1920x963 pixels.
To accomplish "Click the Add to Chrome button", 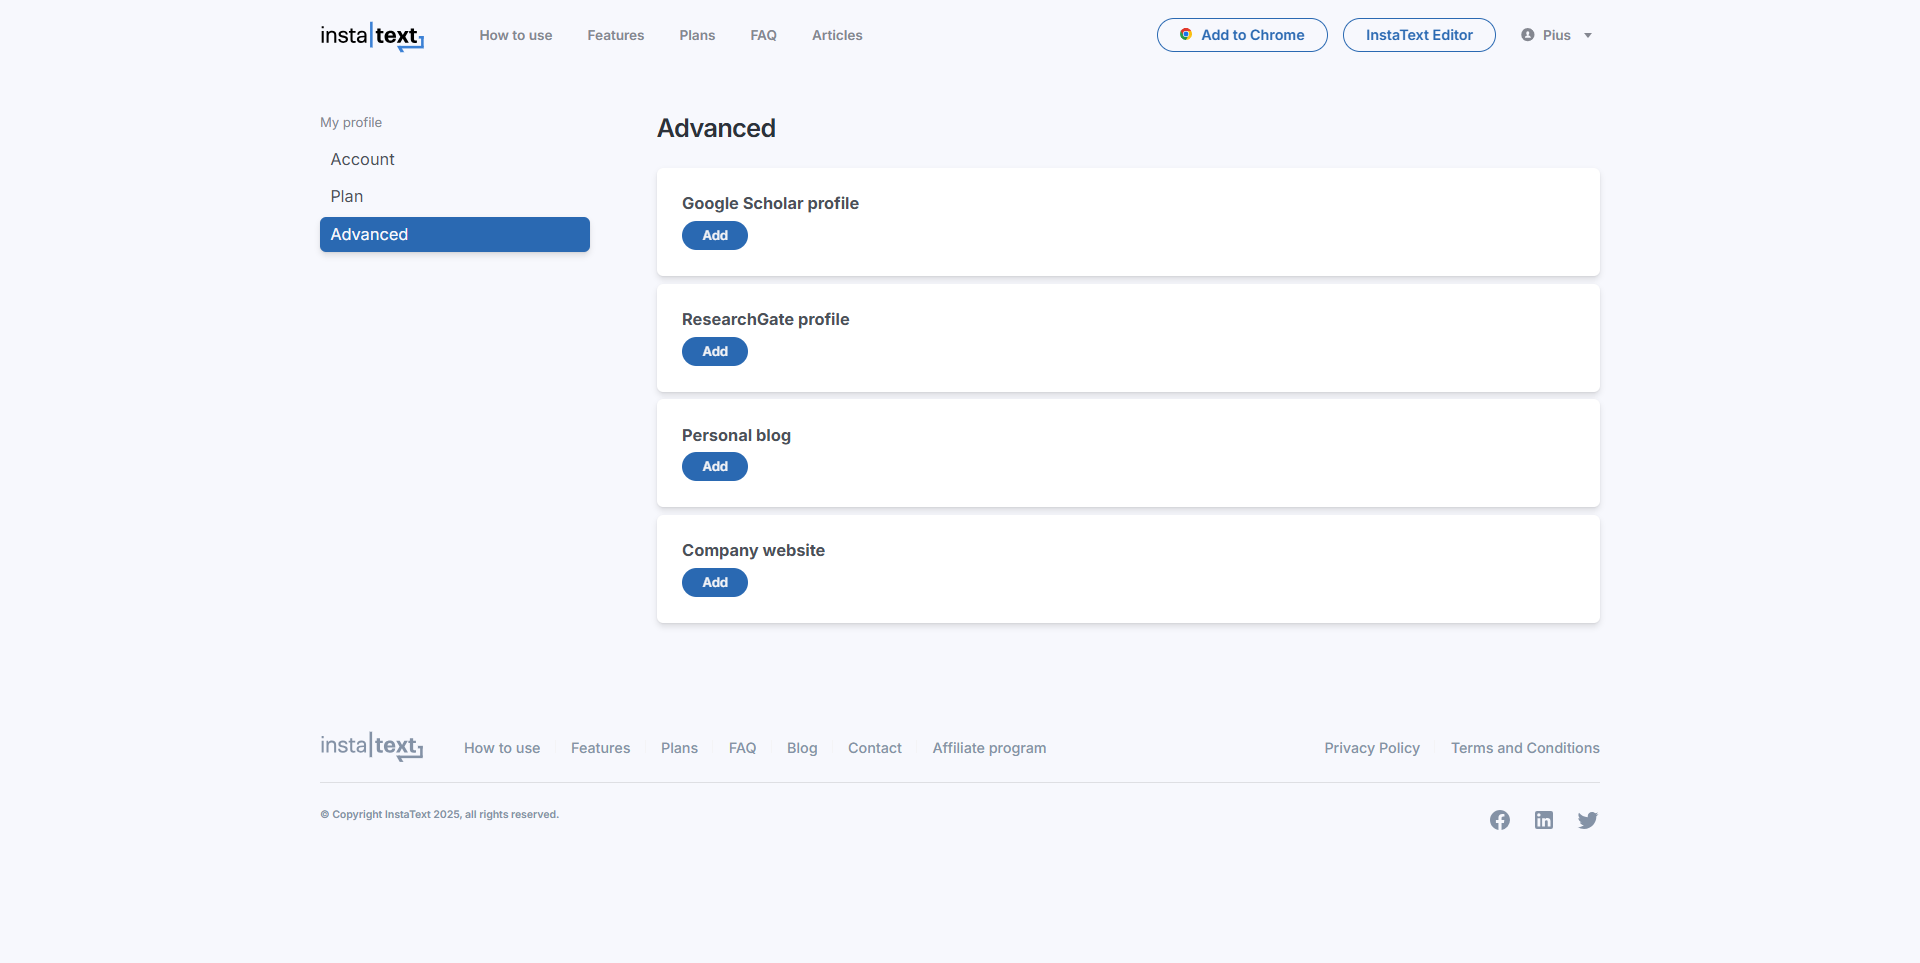I will 1241,35.
